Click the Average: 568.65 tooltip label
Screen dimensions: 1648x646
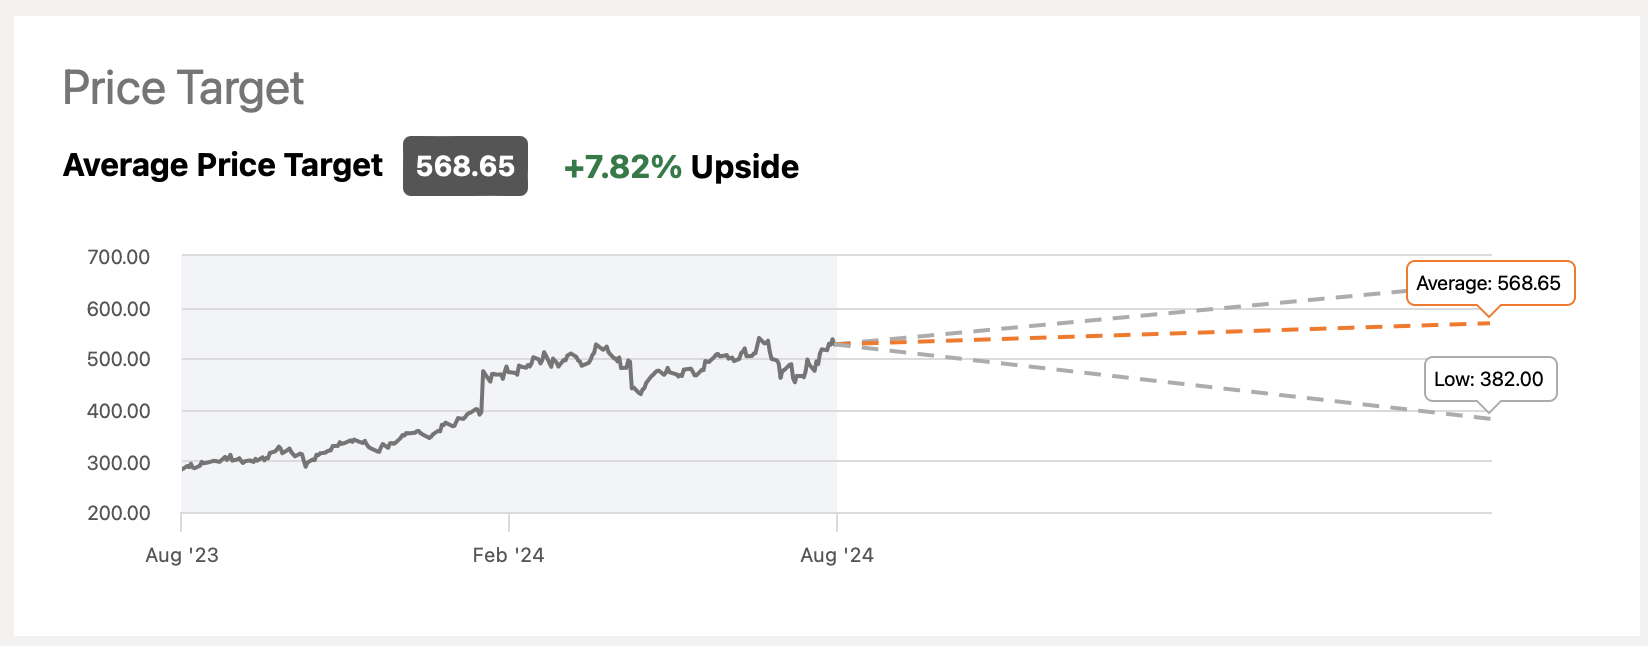[x=1488, y=283]
